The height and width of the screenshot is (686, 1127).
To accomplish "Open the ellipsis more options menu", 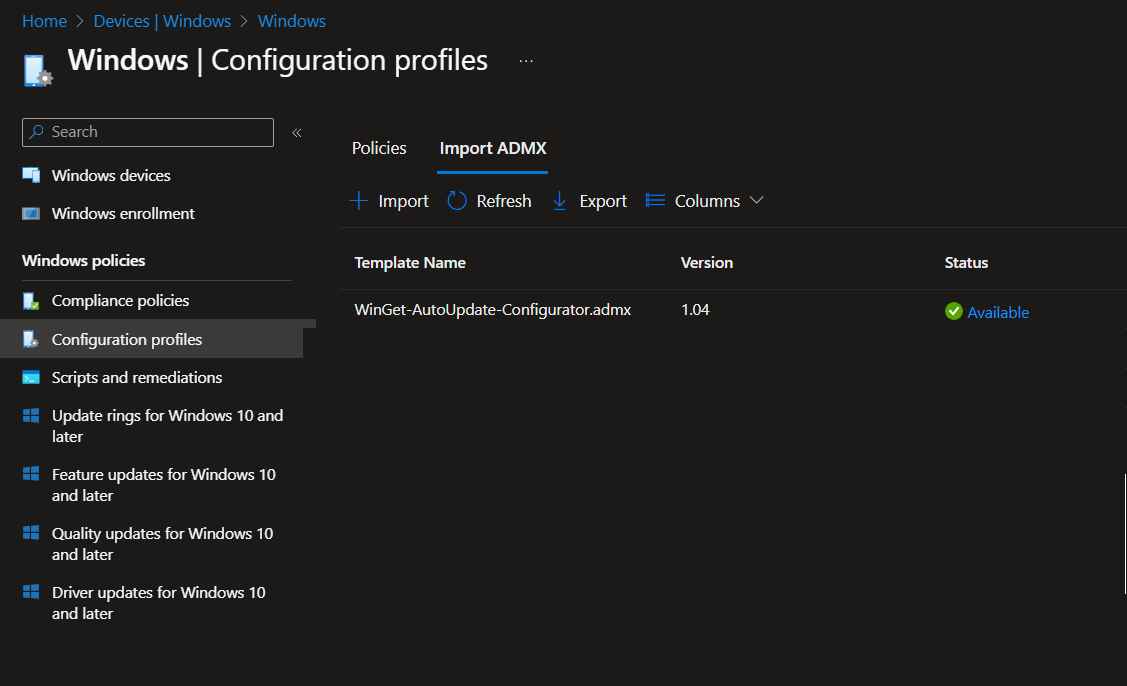I will tap(526, 61).
